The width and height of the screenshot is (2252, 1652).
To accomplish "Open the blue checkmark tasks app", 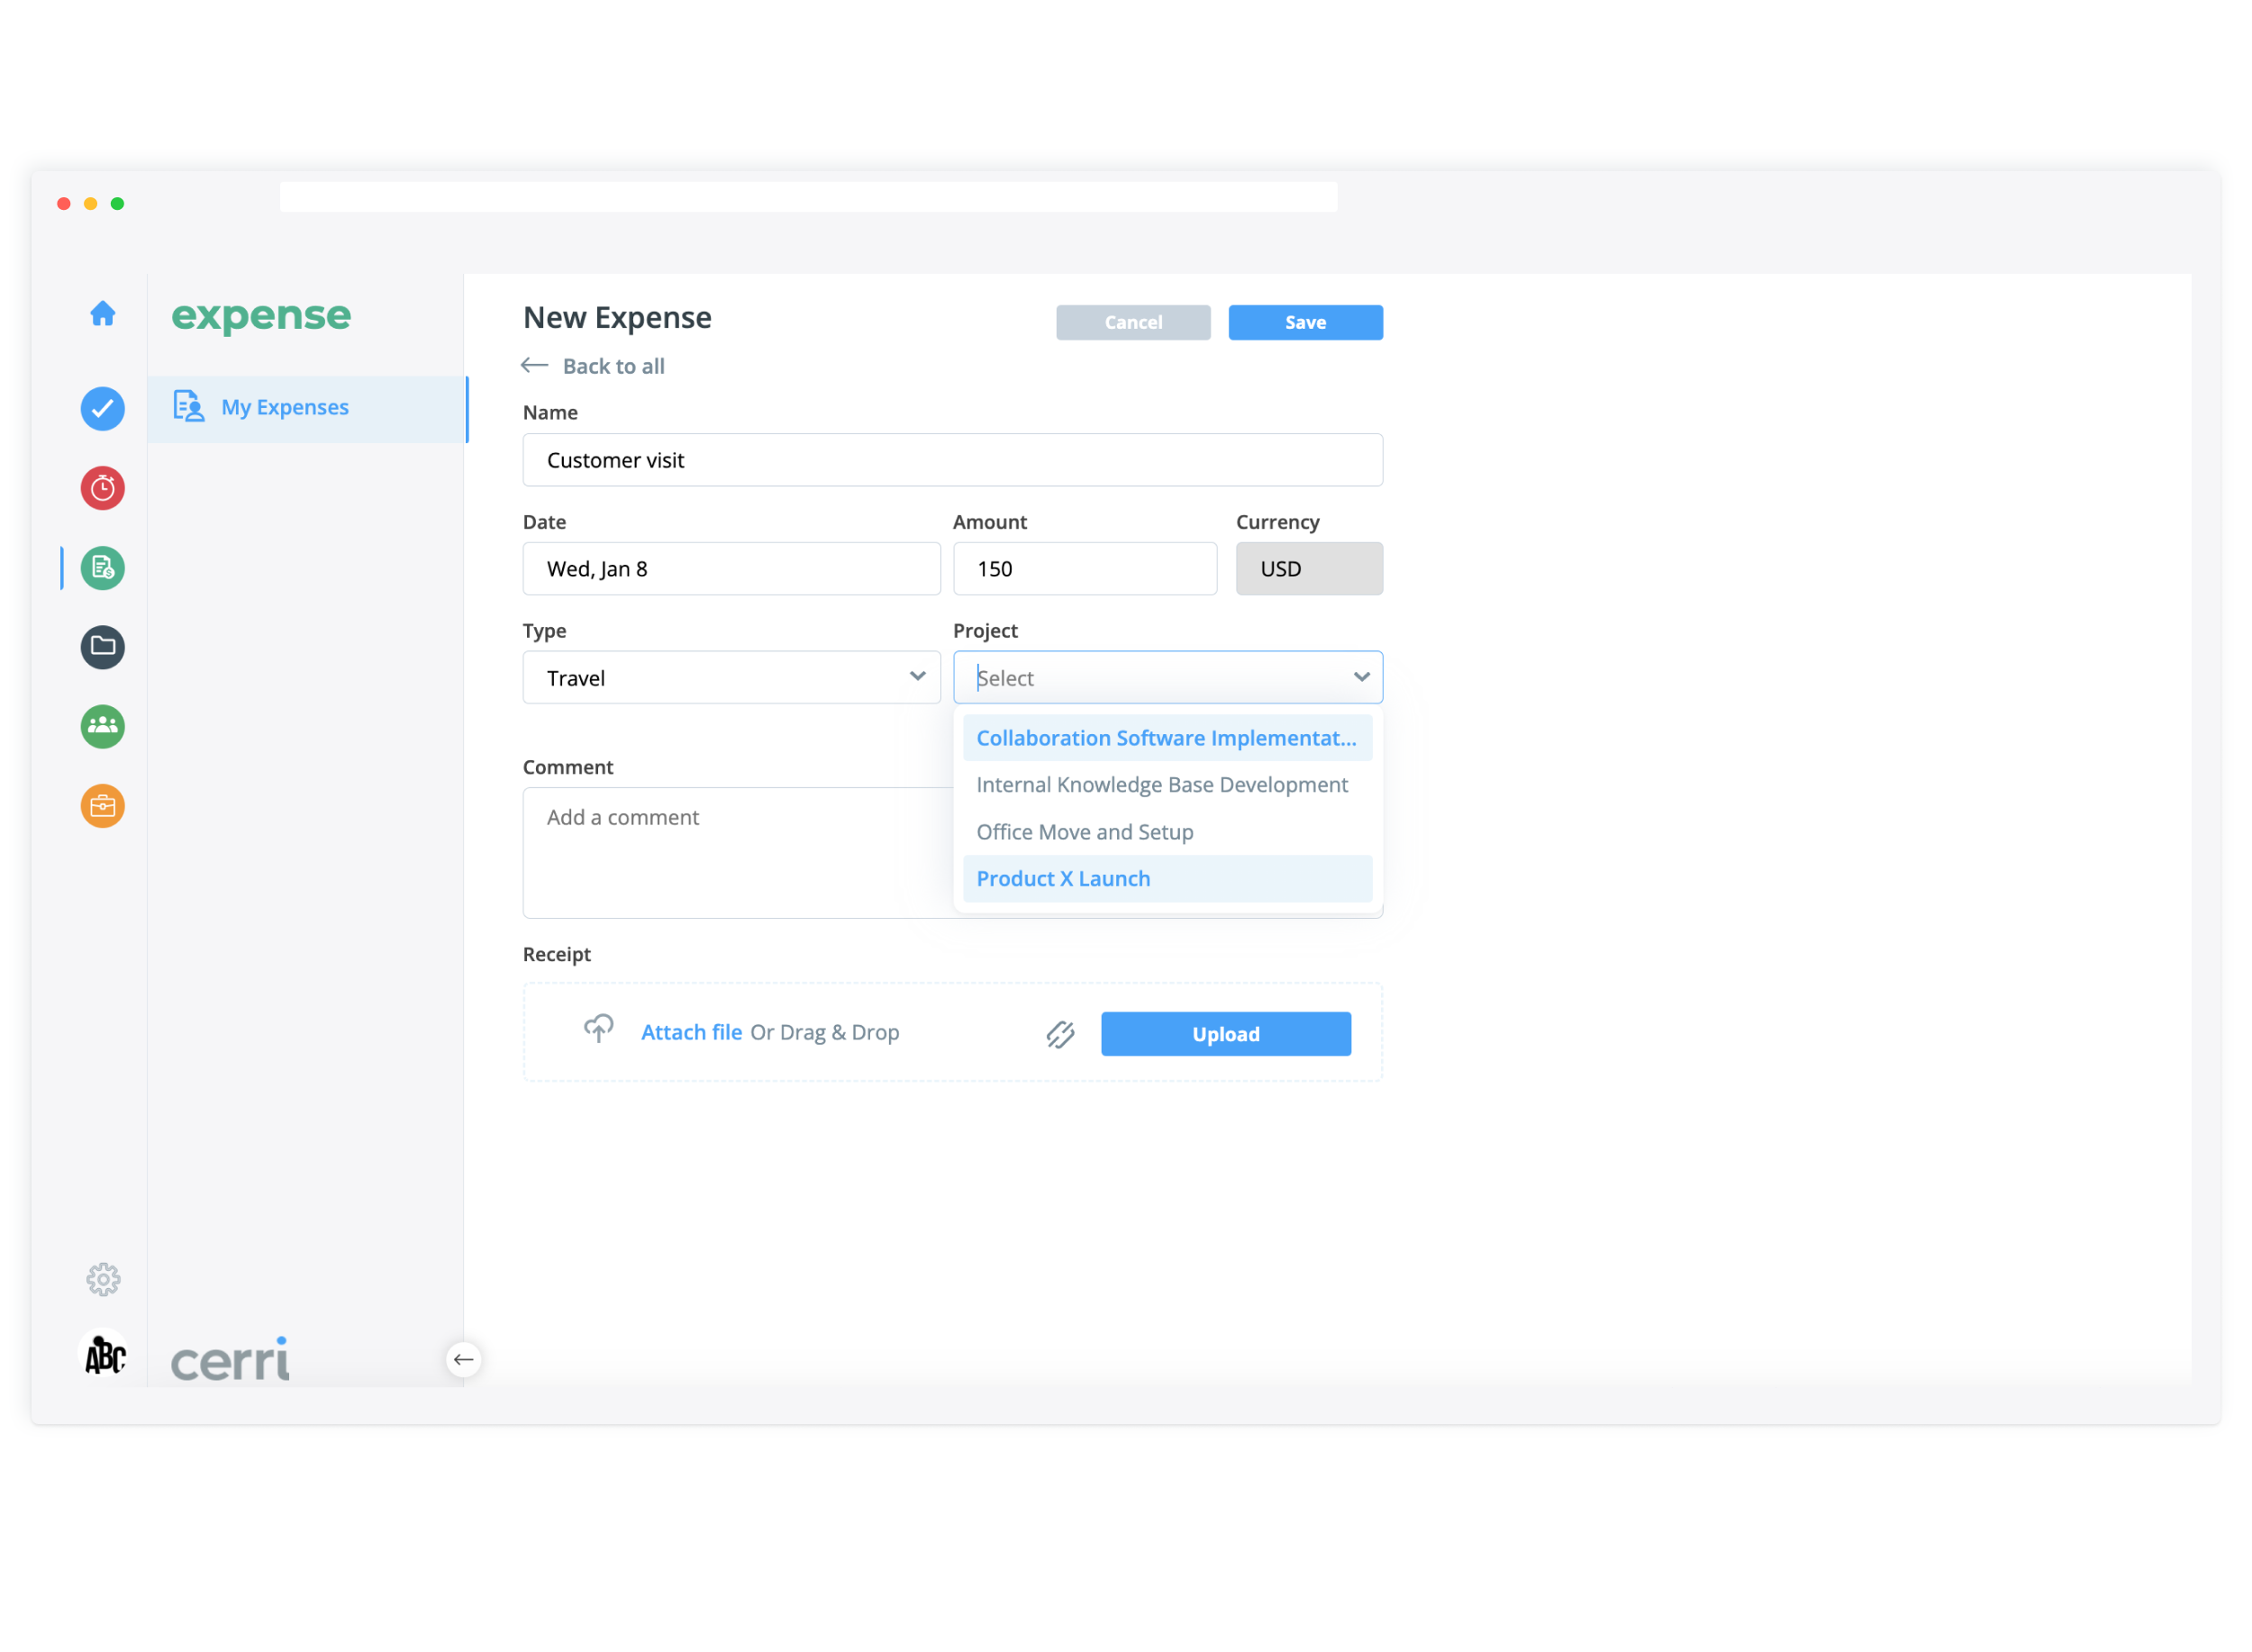I will coord(103,409).
